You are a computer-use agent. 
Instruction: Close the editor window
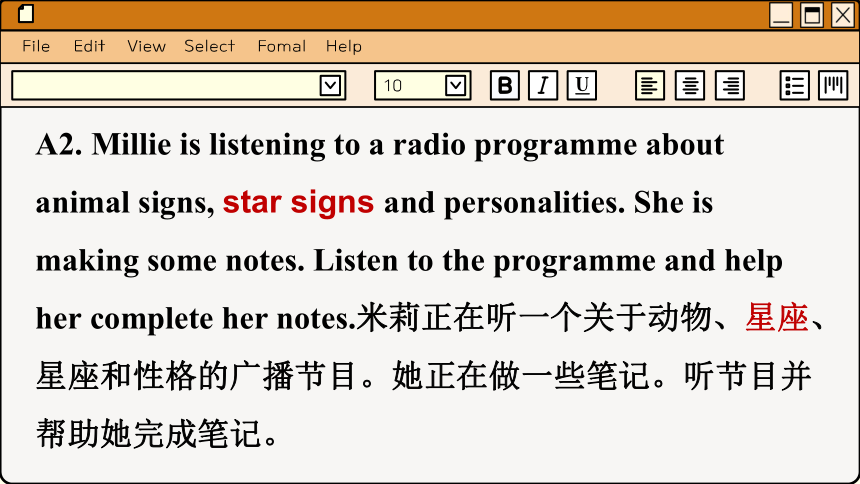click(x=843, y=15)
